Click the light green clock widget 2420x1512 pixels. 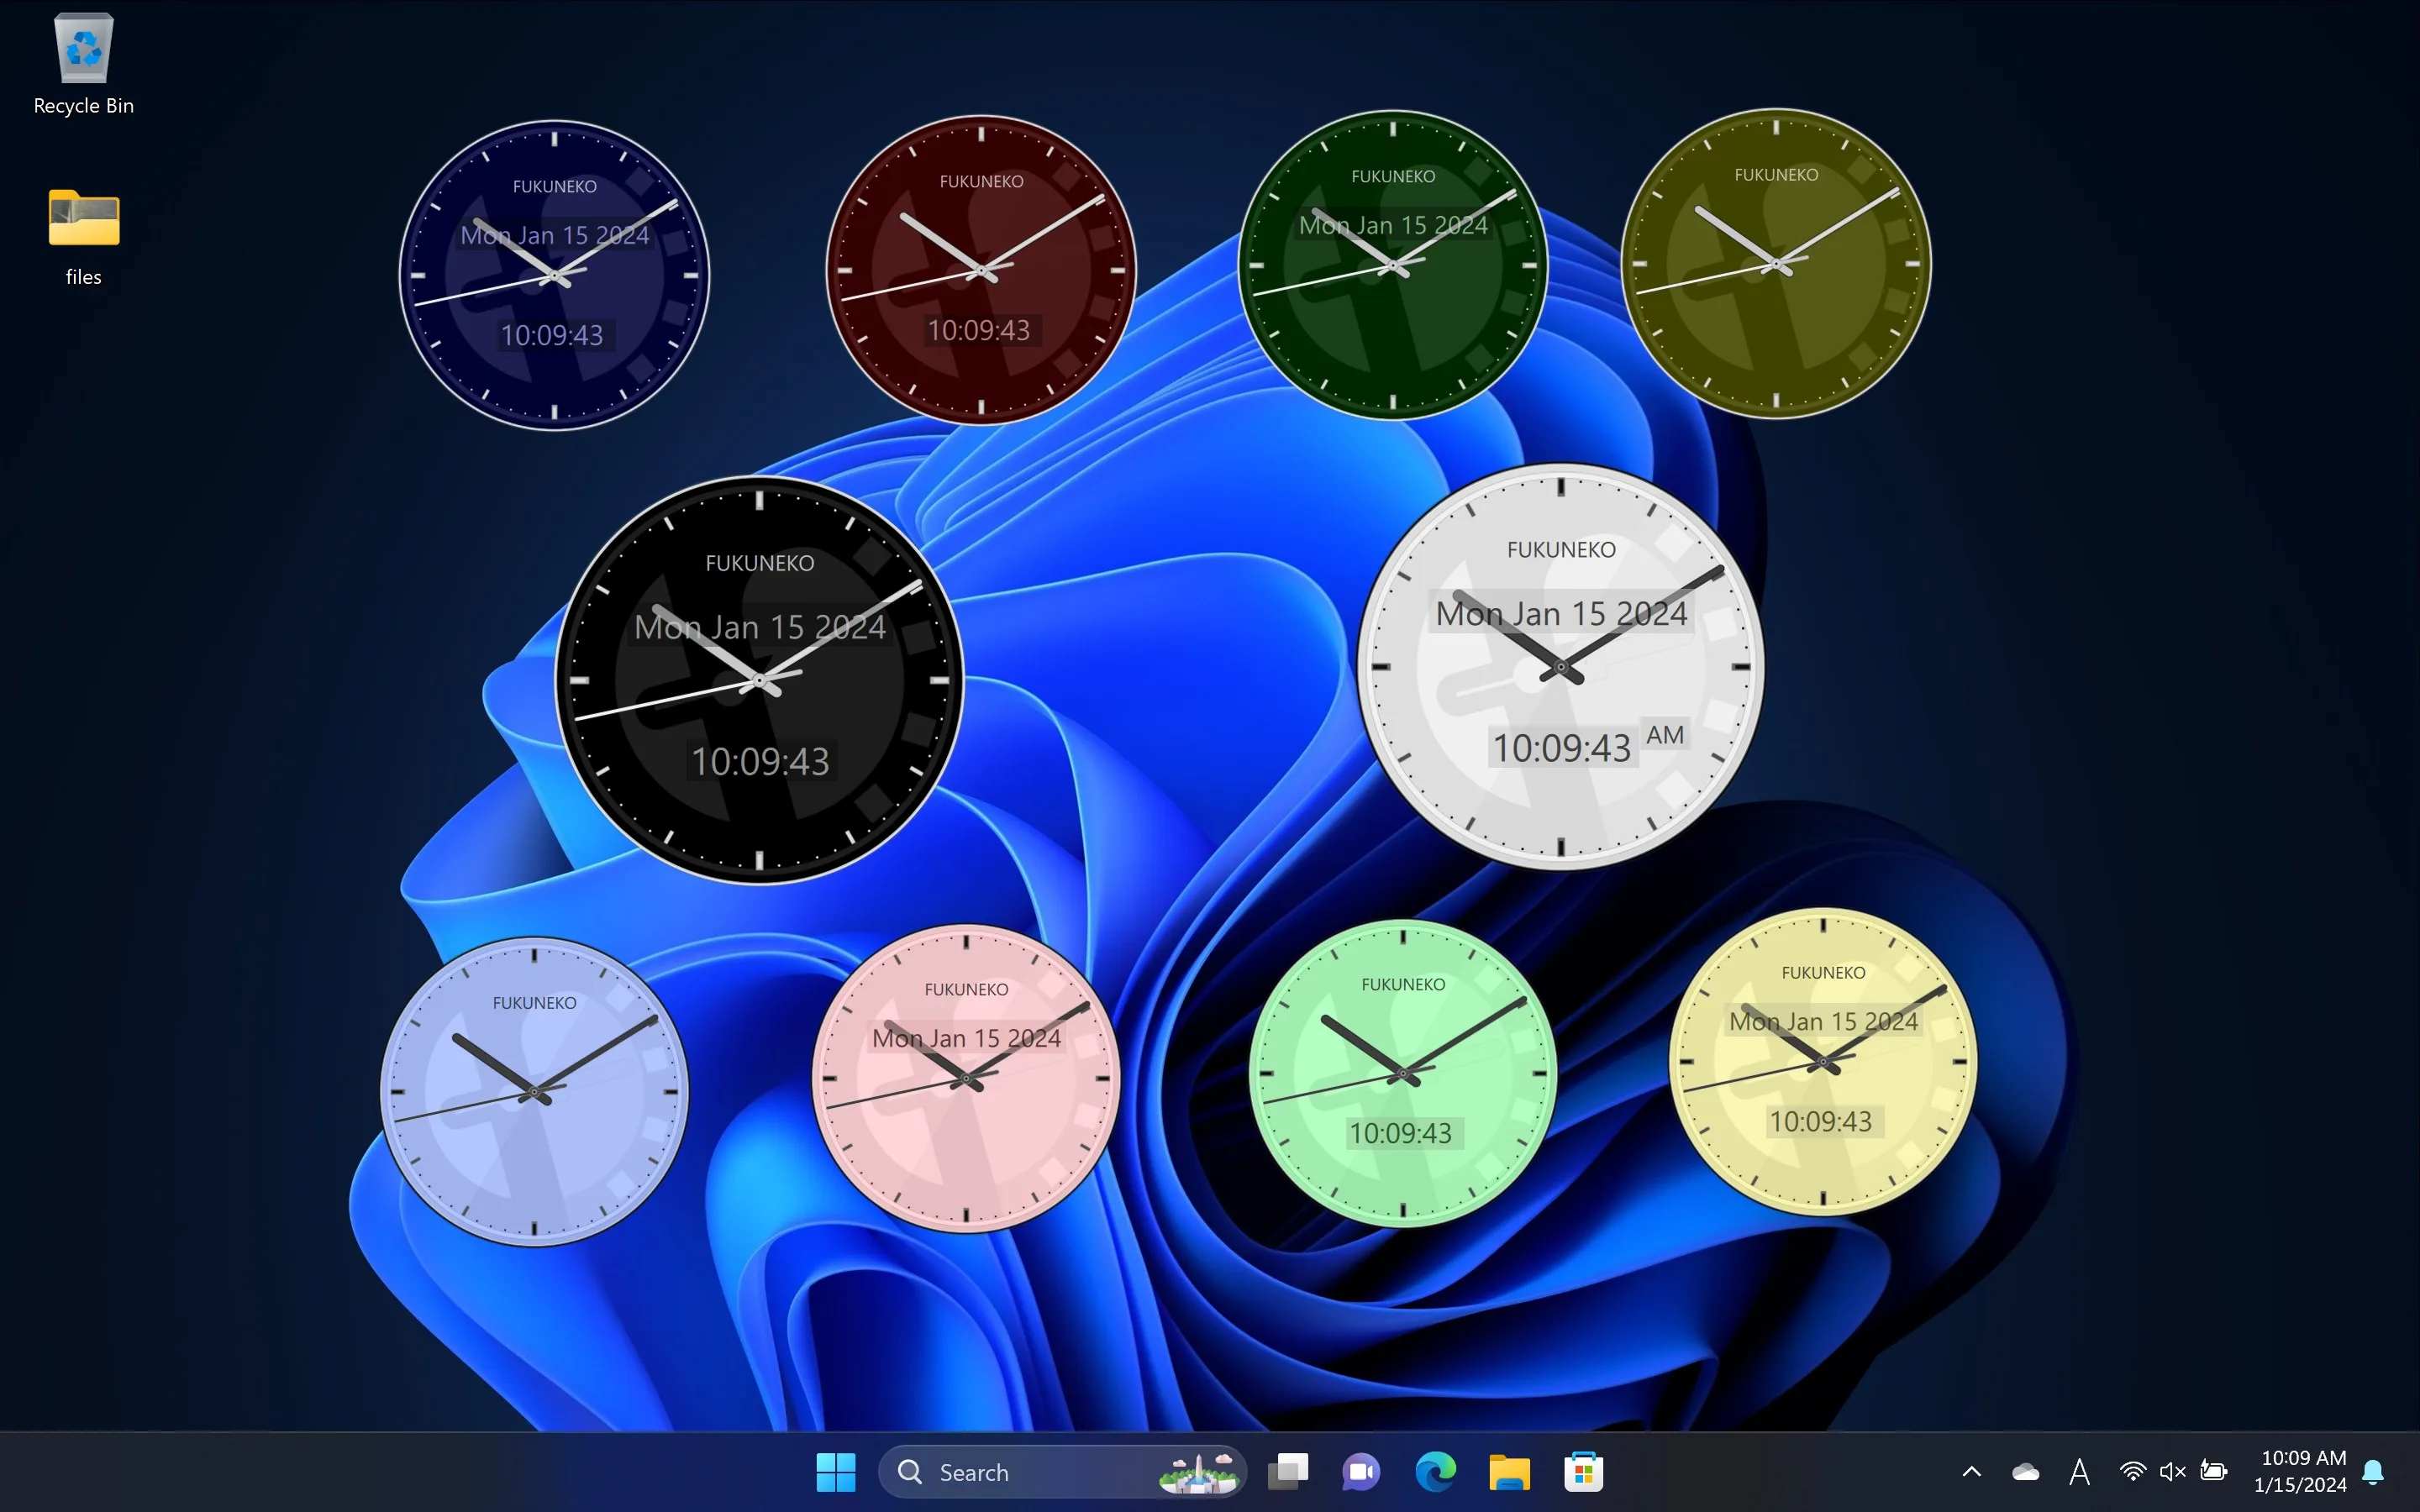click(x=1403, y=1073)
